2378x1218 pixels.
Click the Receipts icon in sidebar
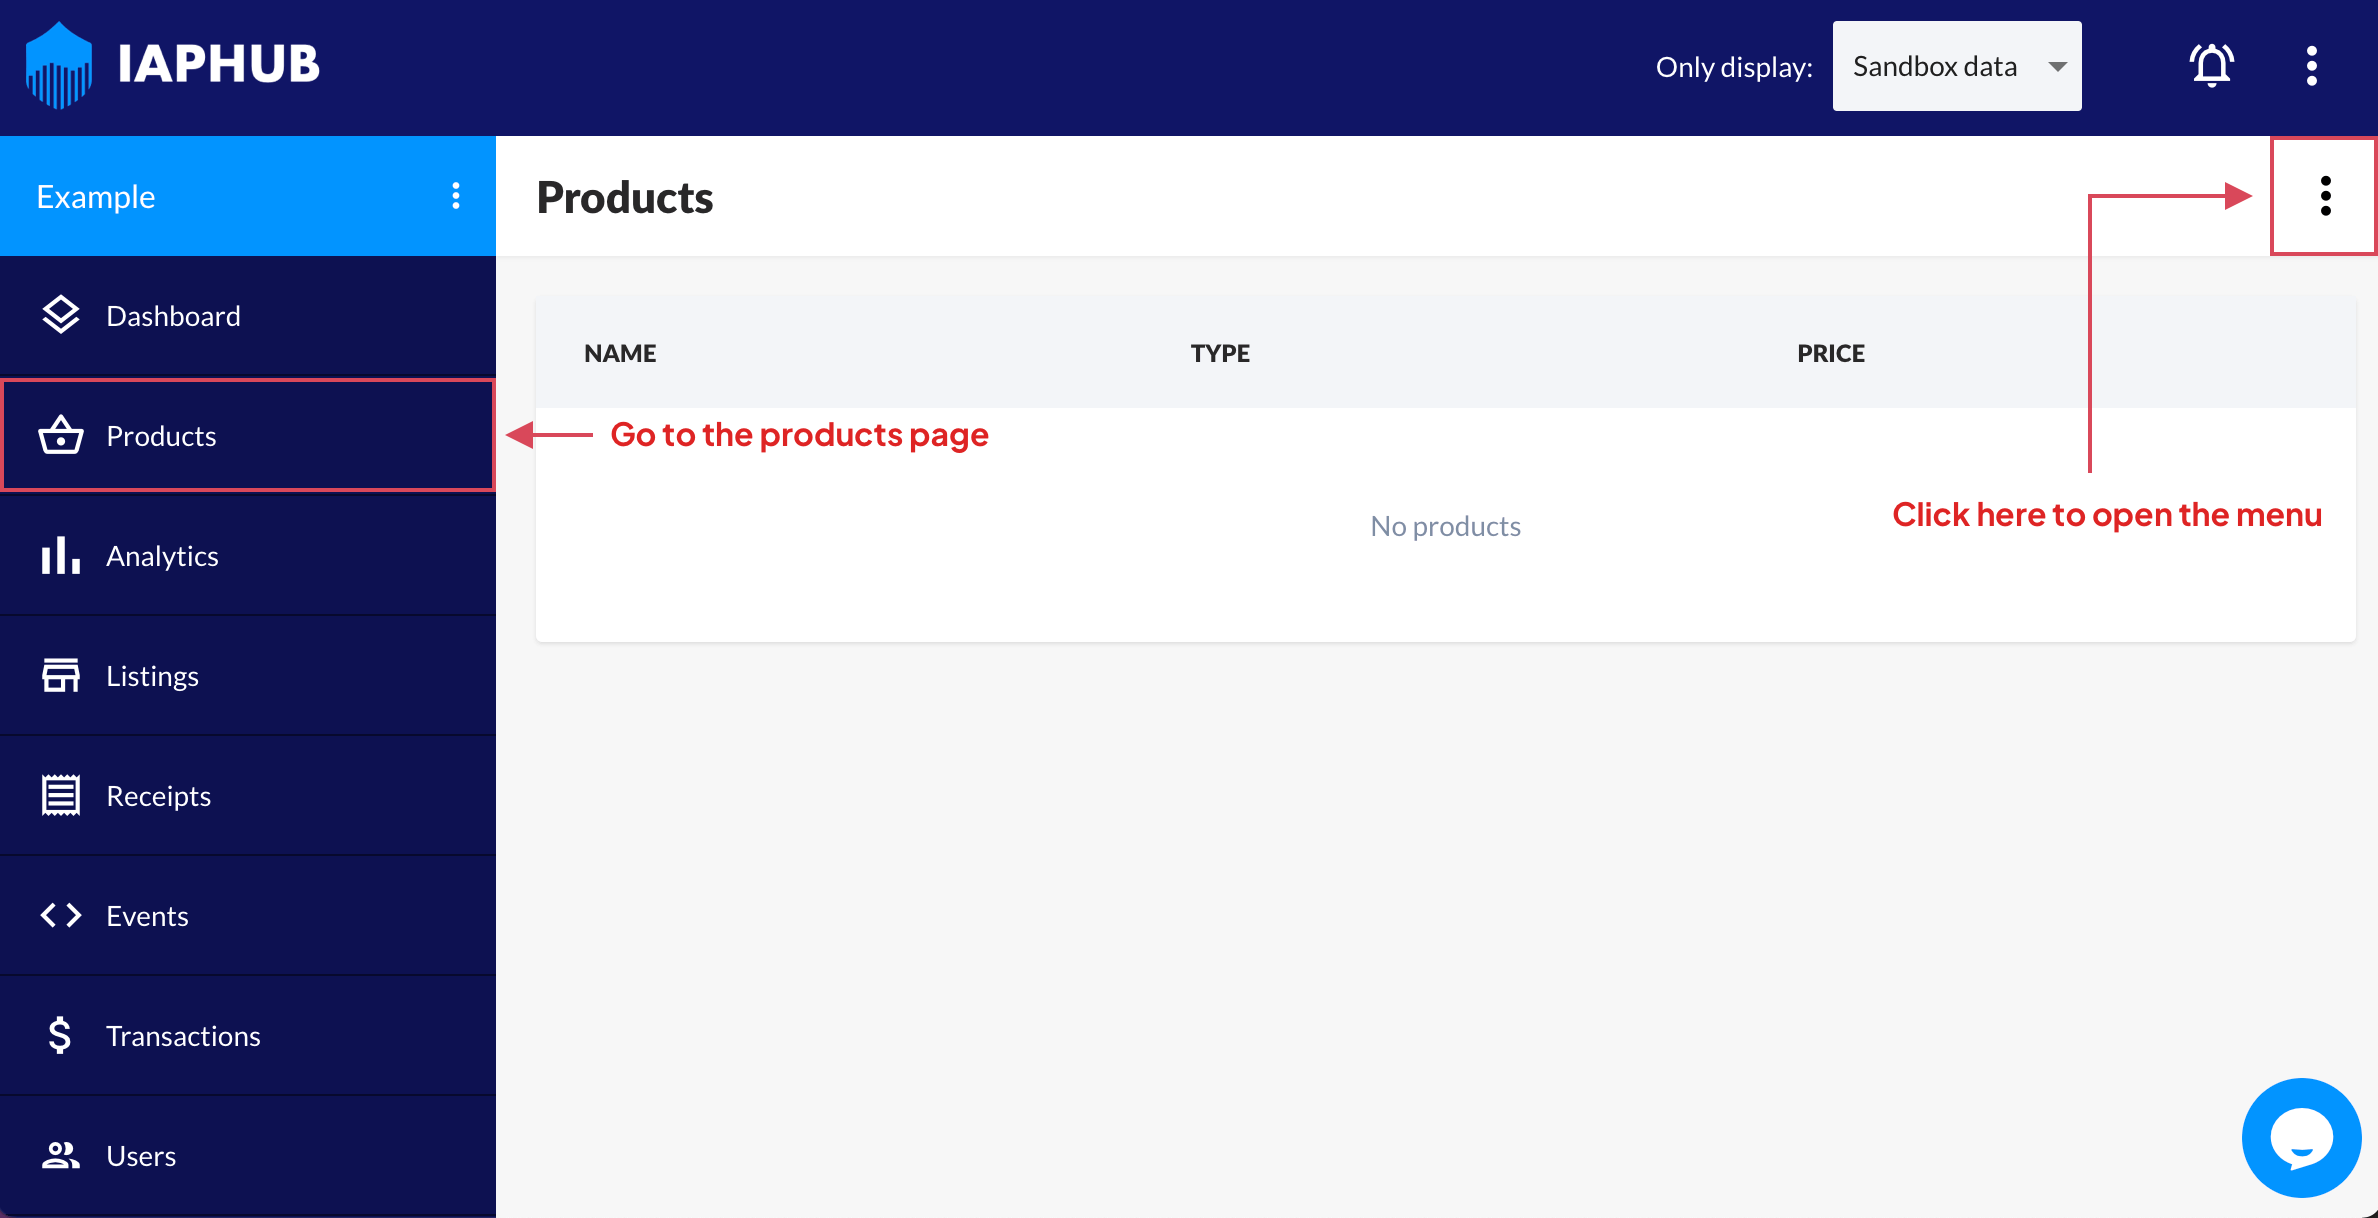[61, 796]
